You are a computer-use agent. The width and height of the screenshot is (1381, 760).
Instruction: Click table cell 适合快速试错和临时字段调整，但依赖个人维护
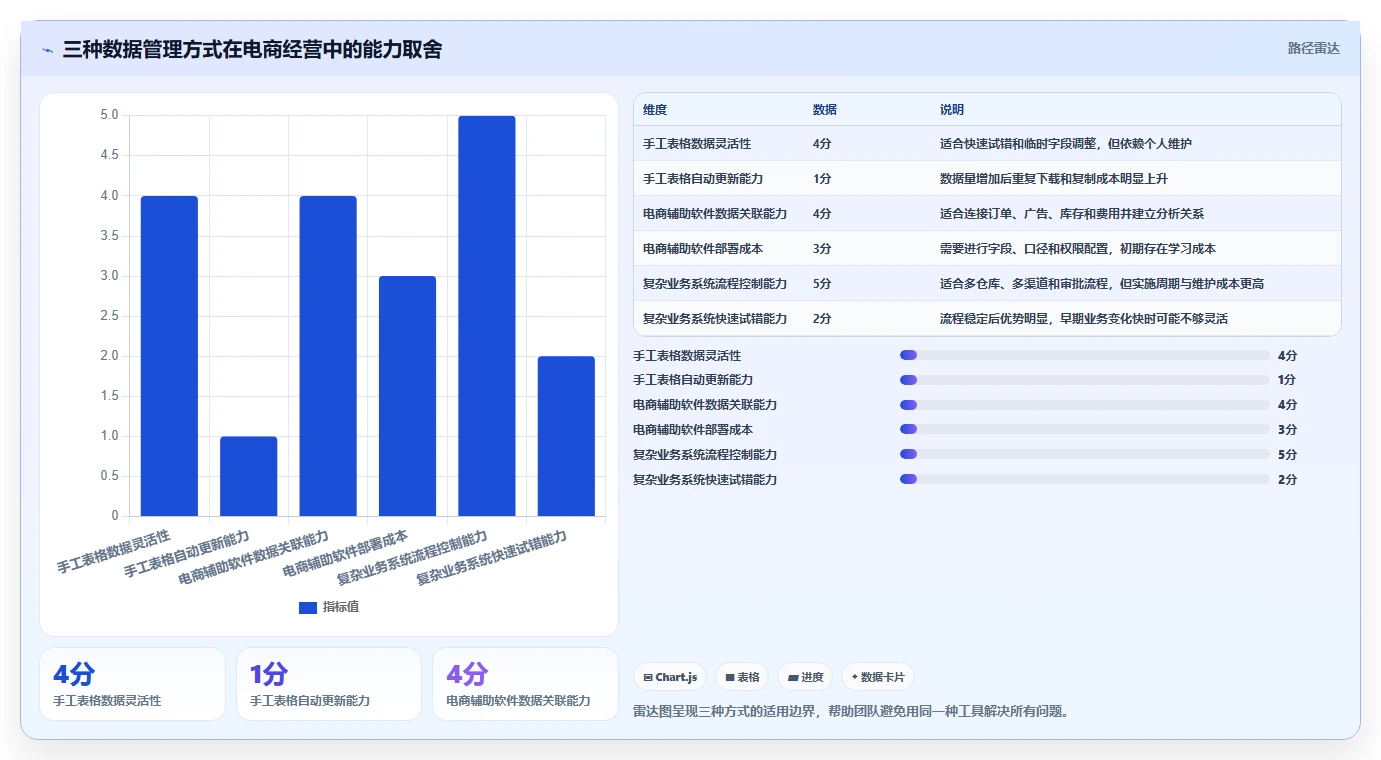click(x=1066, y=144)
